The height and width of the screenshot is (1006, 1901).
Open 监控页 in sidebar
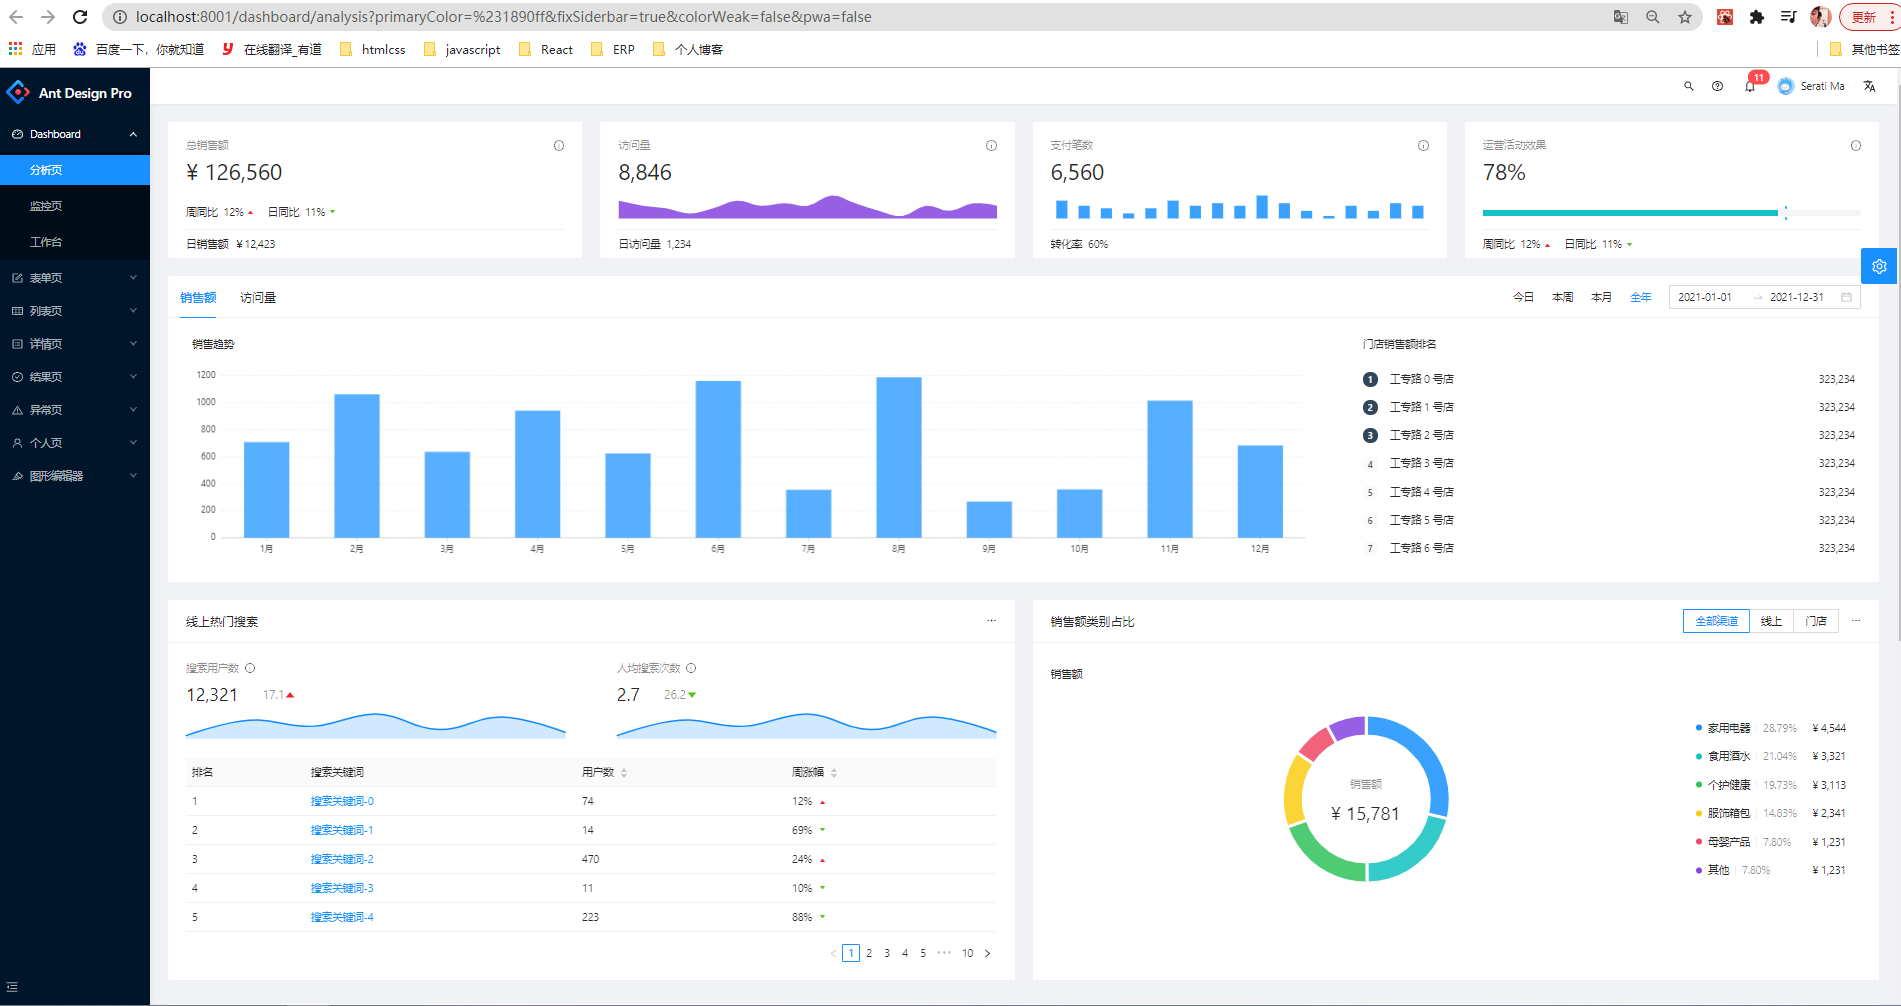[75, 206]
